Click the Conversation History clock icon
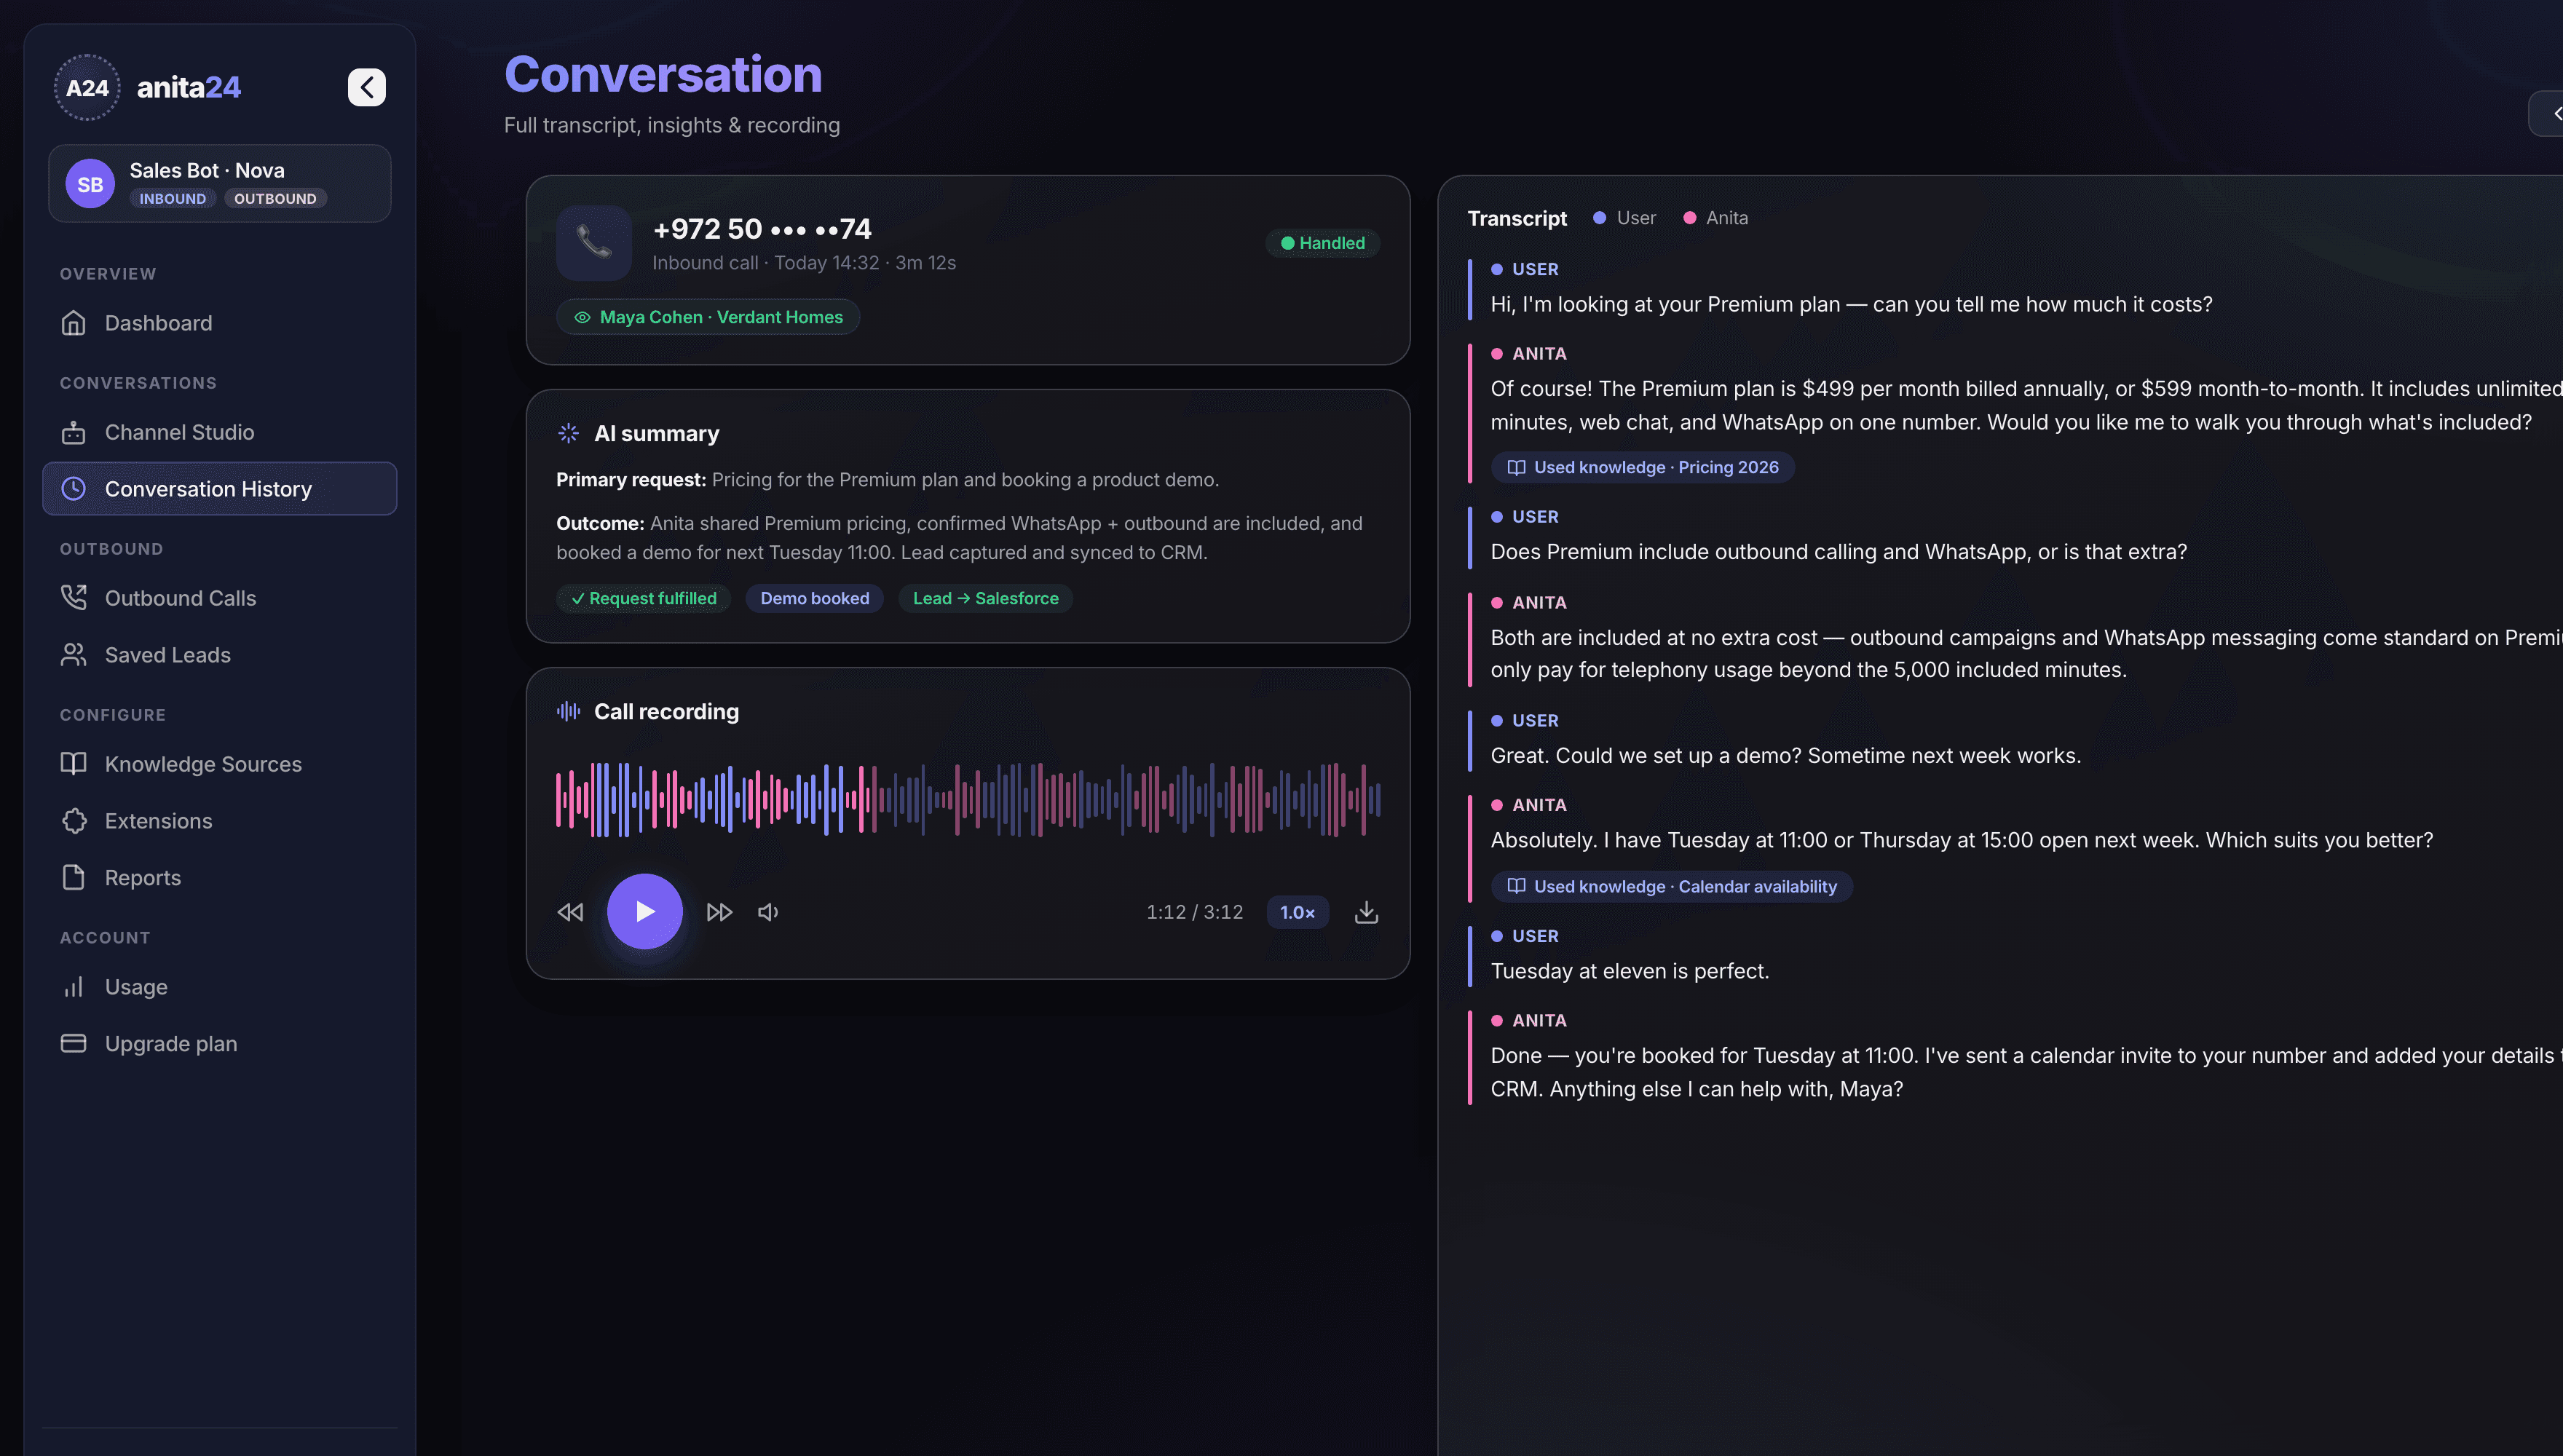This screenshot has height=1456, width=2563. 73,489
